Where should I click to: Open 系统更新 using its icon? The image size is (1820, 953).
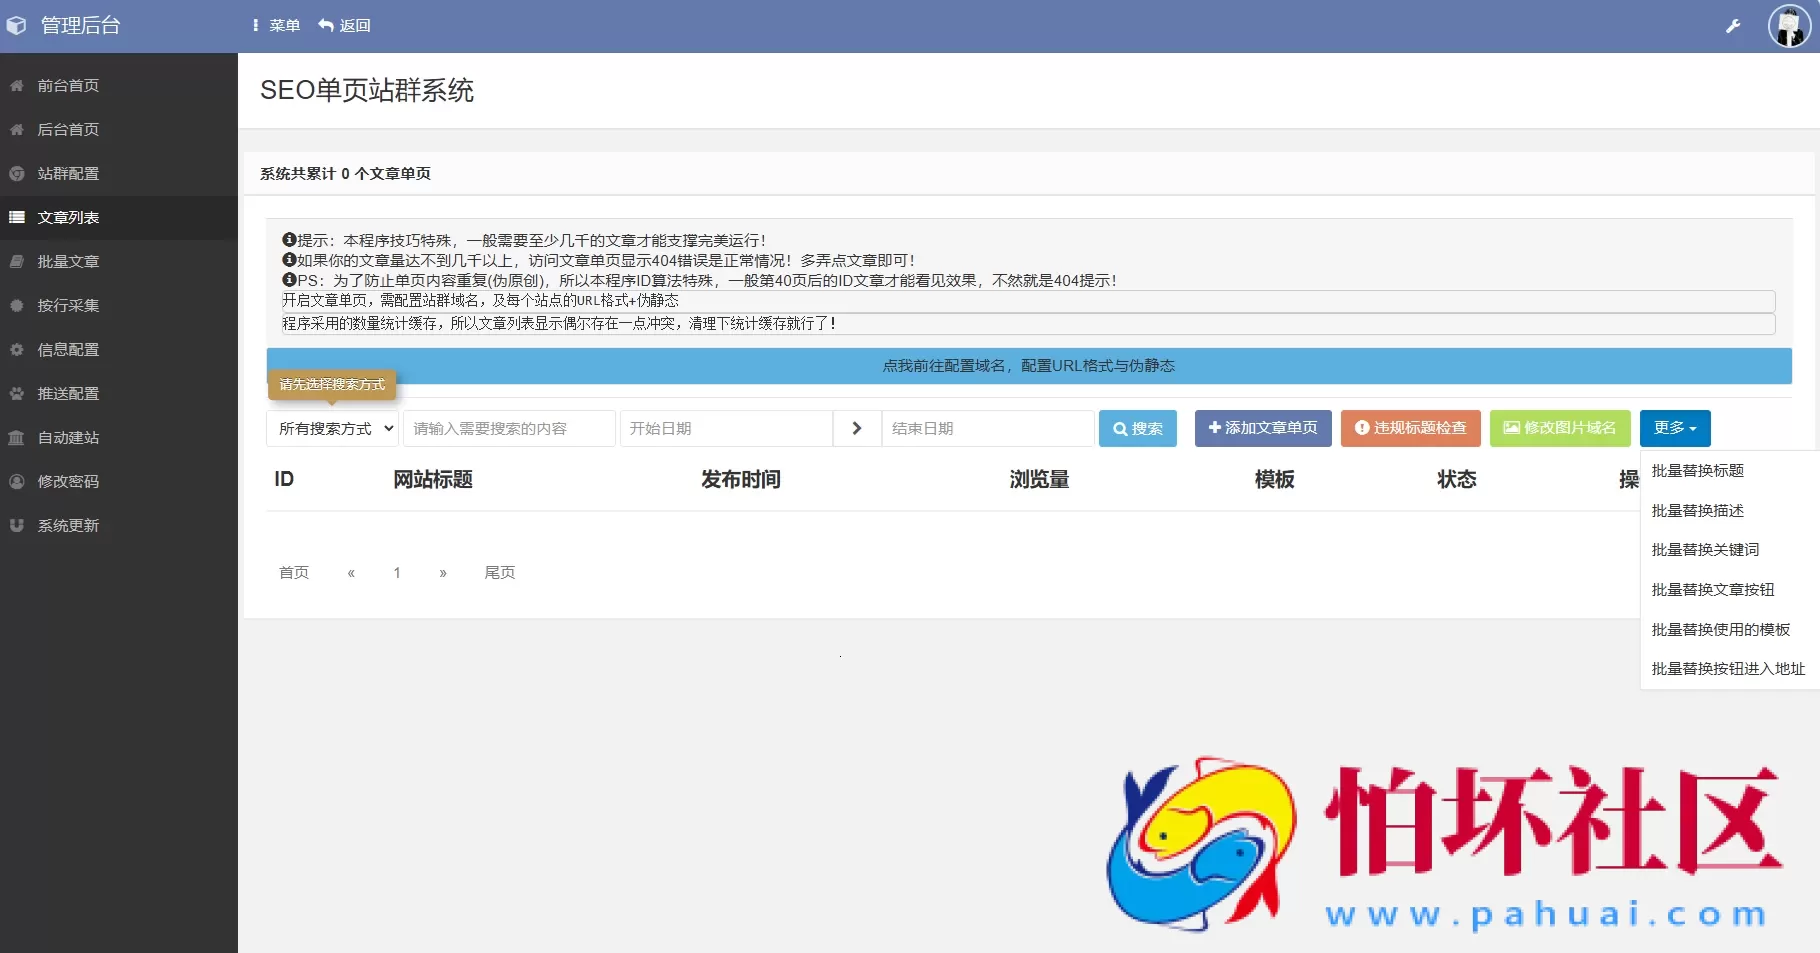pos(16,525)
